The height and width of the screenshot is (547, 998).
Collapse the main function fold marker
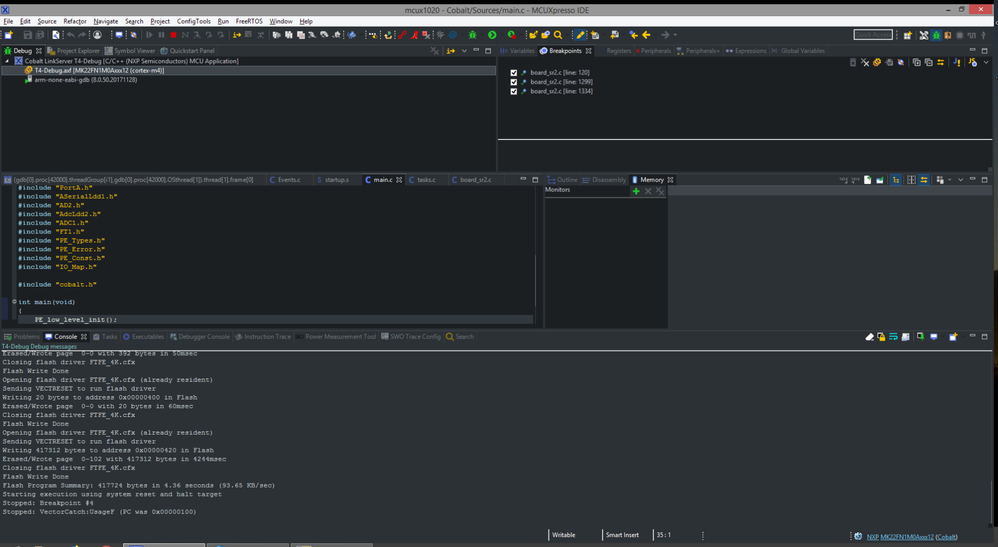click(x=14, y=302)
